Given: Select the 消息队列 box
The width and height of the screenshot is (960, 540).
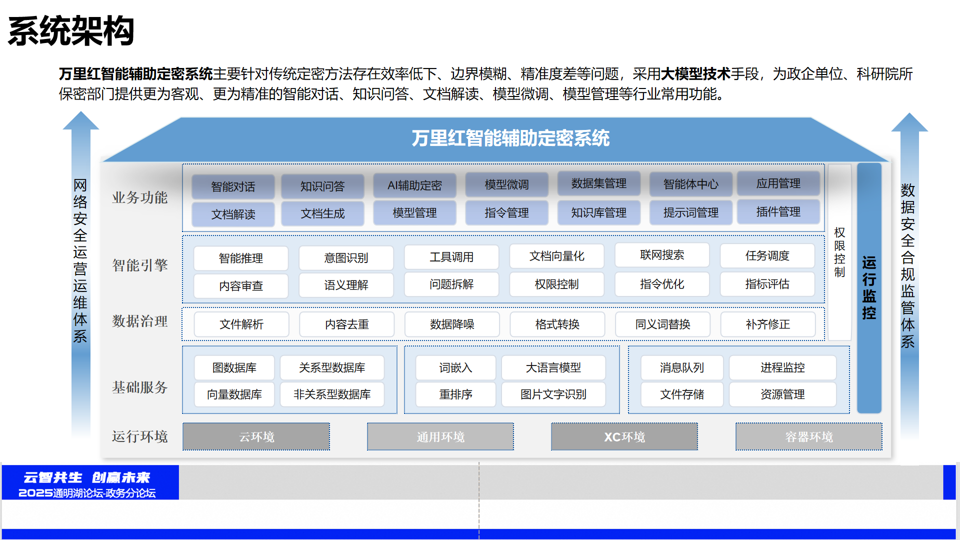Looking at the screenshot, I should (681, 368).
